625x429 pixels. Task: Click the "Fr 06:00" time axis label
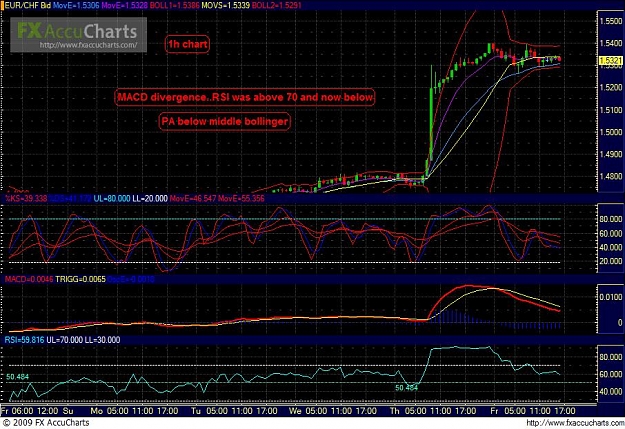pyautogui.click(x=18, y=411)
